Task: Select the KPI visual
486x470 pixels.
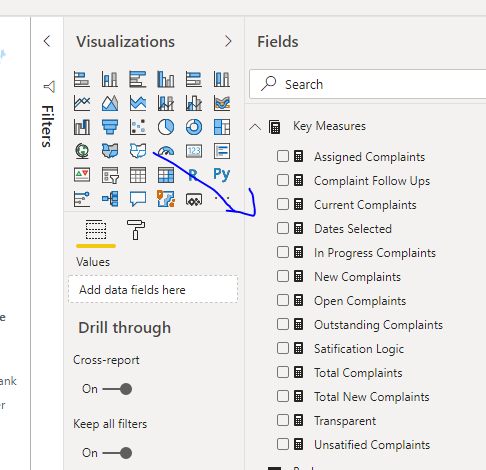Action: pyautogui.click(x=82, y=175)
